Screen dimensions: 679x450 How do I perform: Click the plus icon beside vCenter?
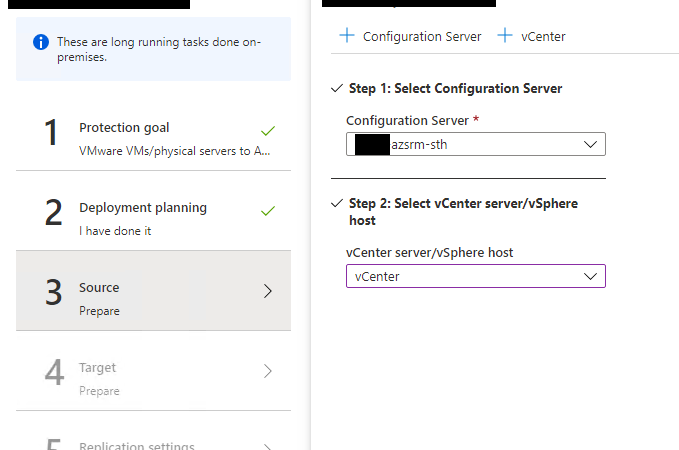click(505, 36)
